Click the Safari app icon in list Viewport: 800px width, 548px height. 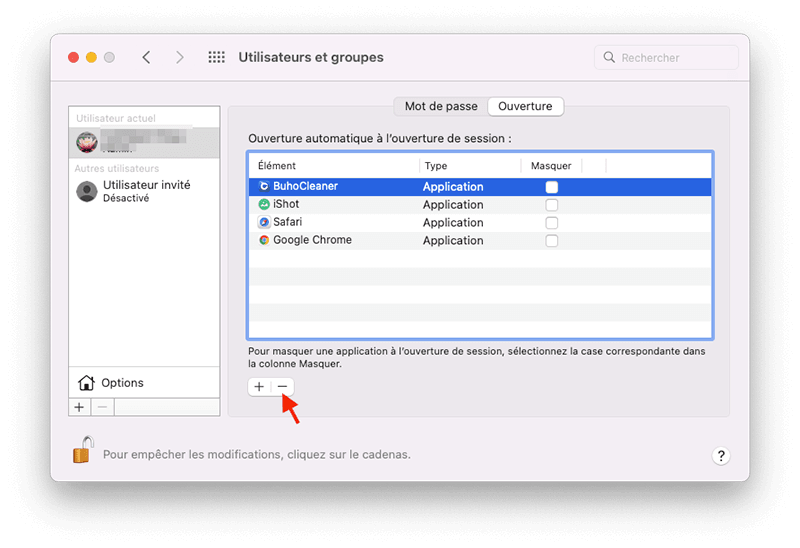tap(264, 222)
